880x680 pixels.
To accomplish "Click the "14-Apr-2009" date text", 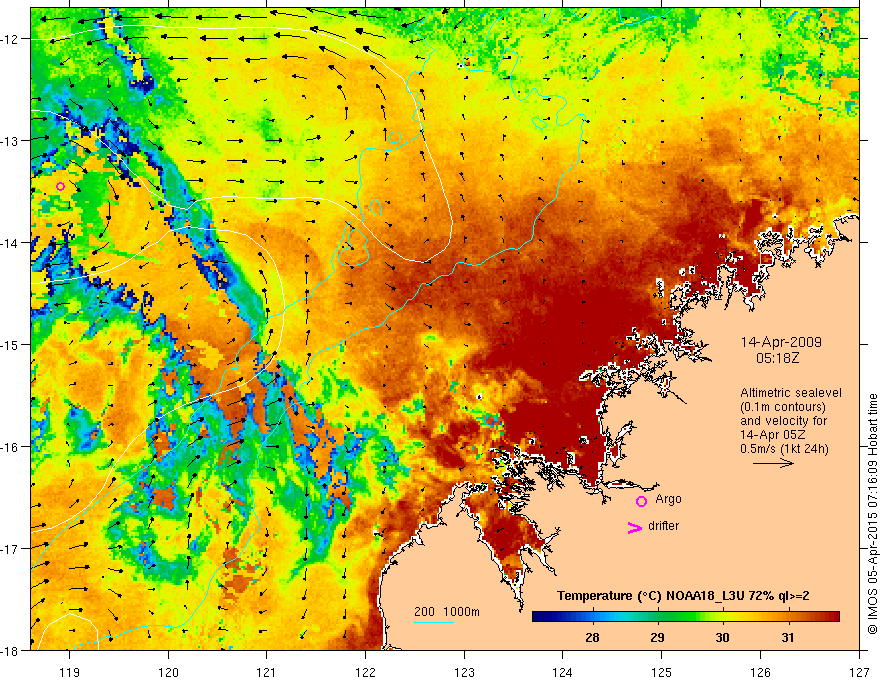I will (x=781, y=342).
